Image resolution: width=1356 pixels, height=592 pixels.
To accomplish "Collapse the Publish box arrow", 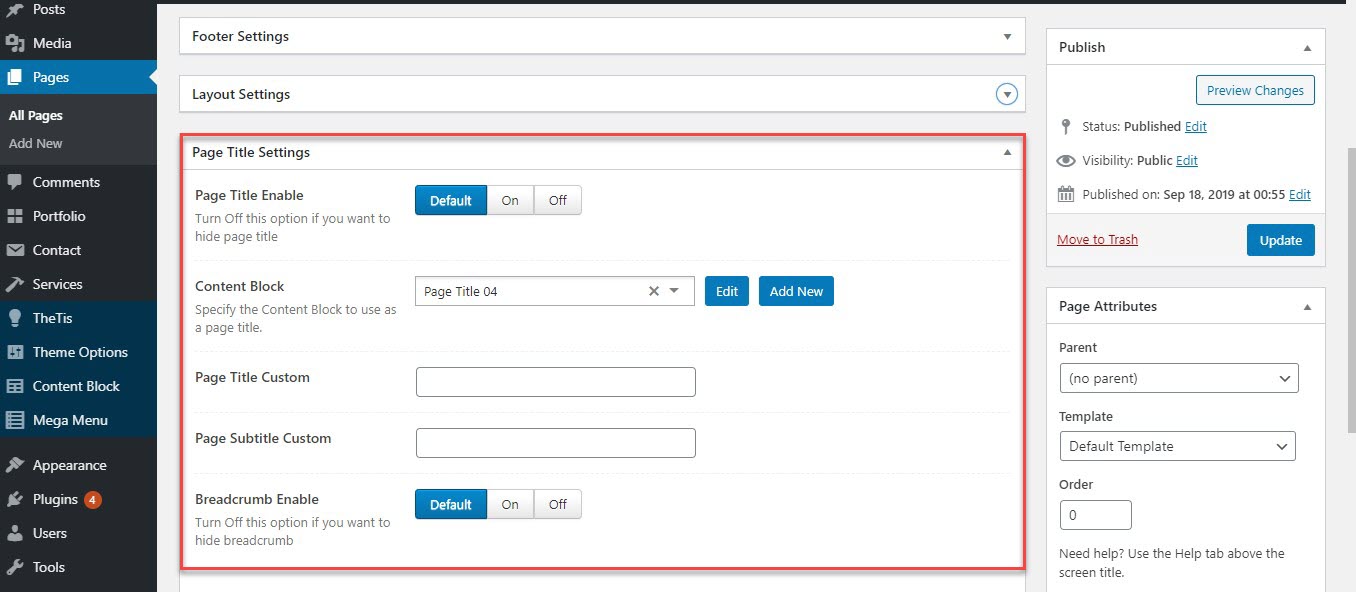I will tap(1307, 47).
